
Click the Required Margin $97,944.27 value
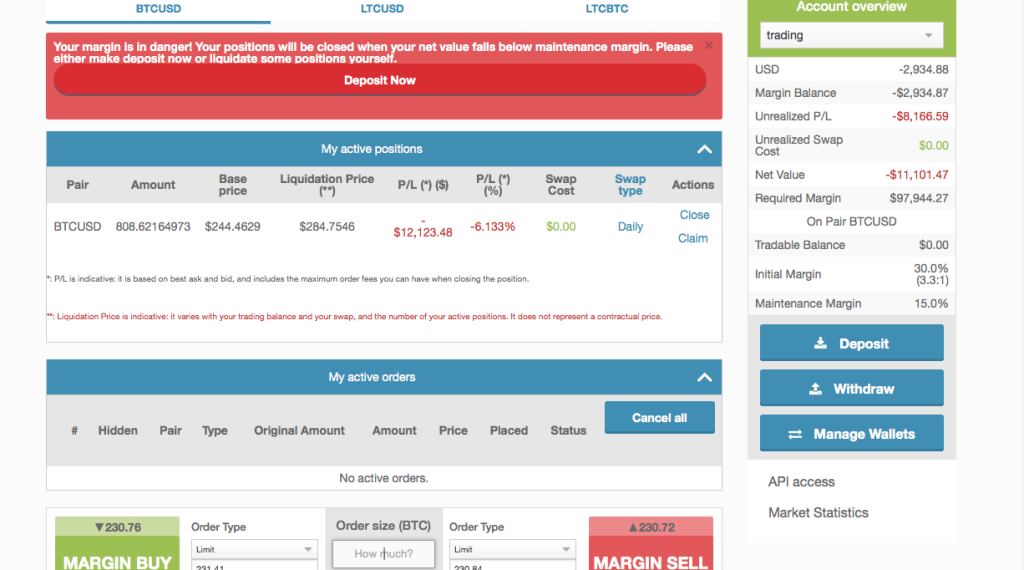click(x=919, y=198)
